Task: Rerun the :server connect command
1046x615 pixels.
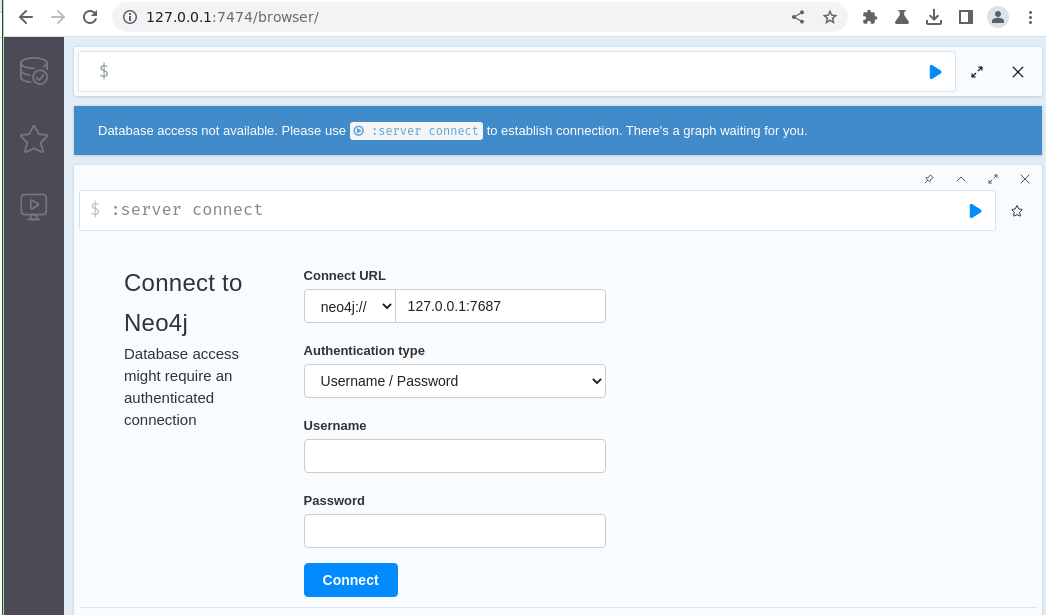Action: pyautogui.click(x=975, y=211)
